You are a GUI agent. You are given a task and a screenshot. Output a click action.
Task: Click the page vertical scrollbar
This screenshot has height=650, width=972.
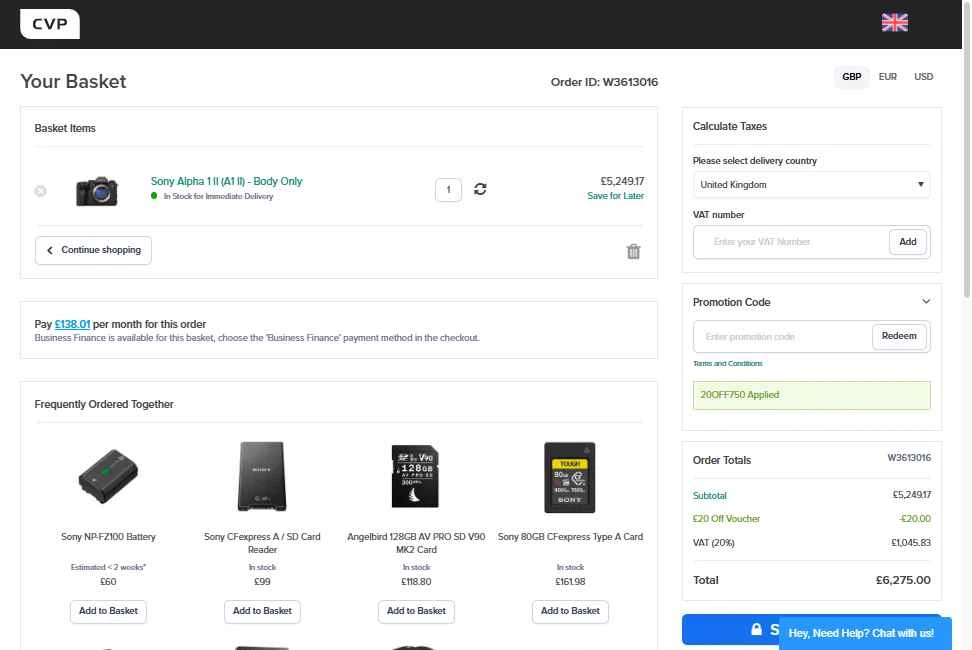coord(967,149)
